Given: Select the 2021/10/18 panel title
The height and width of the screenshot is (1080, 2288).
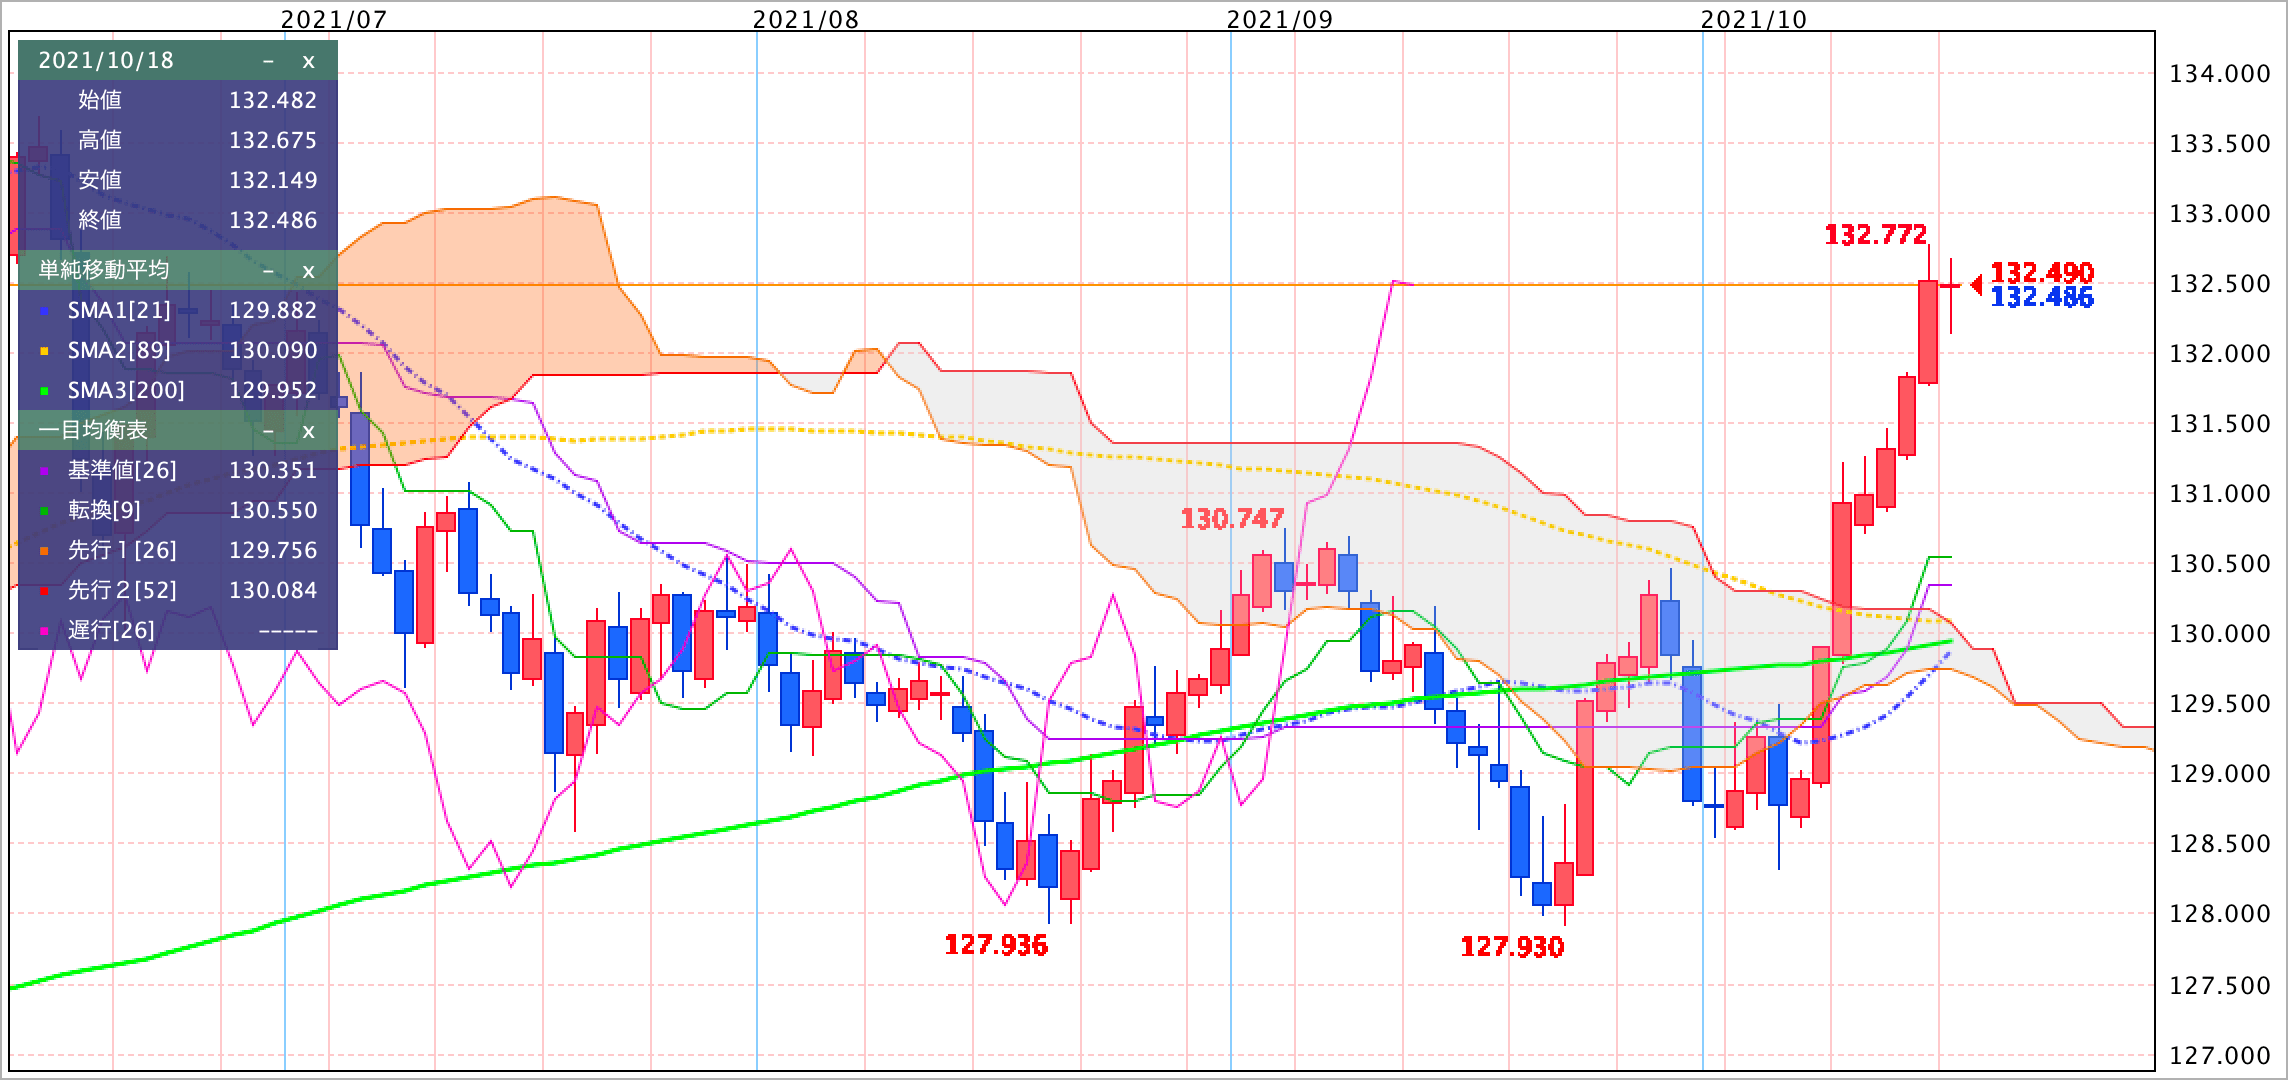Looking at the screenshot, I should pyautogui.click(x=106, y=60).
